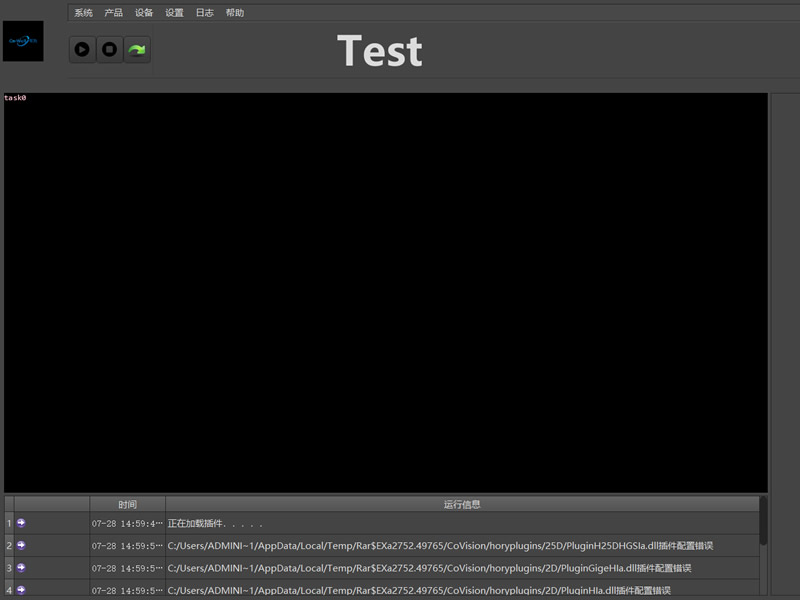Open the 日志 menu
Viewport: 800px width, 600px height.
204,13
